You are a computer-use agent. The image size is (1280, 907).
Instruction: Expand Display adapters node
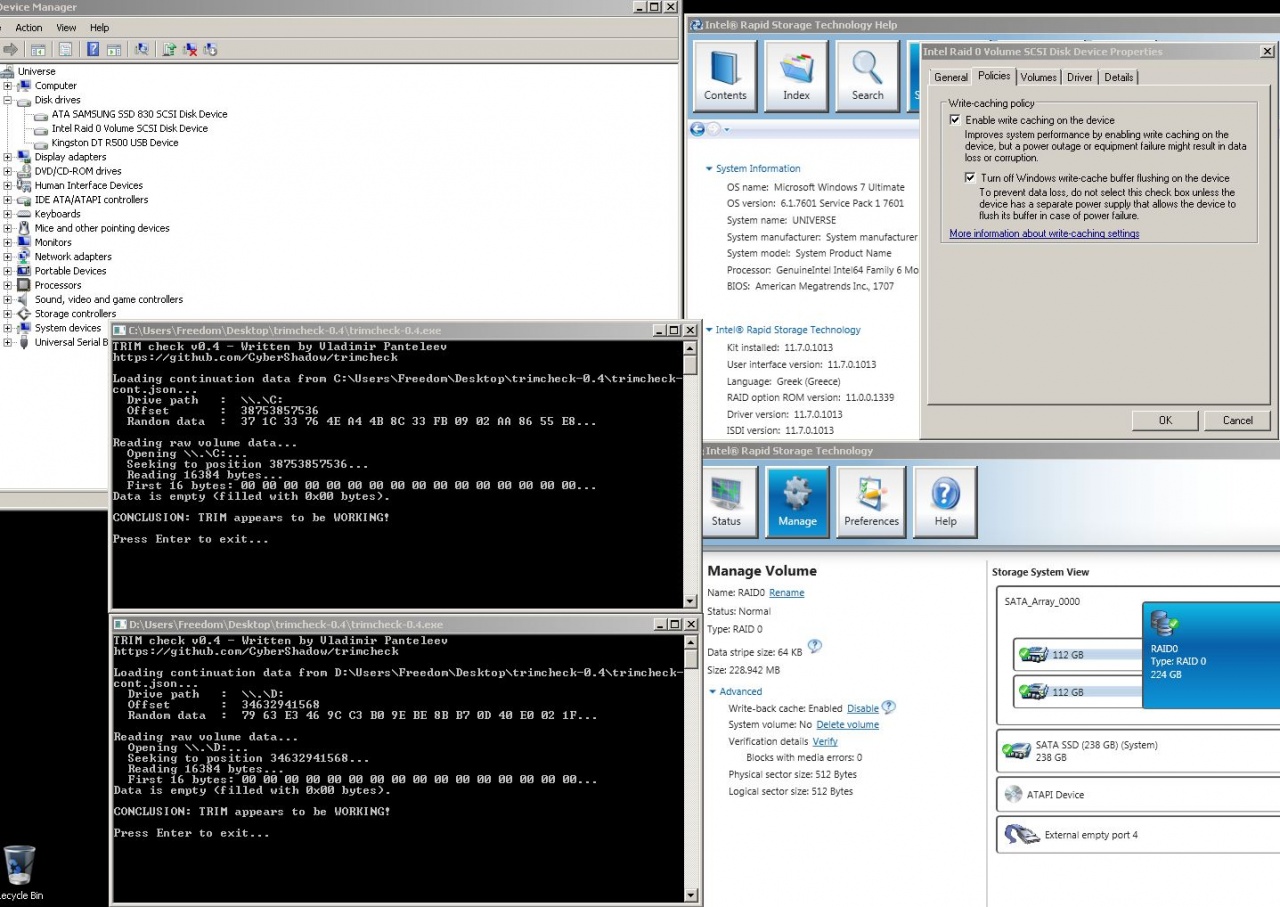pos(8,157)
